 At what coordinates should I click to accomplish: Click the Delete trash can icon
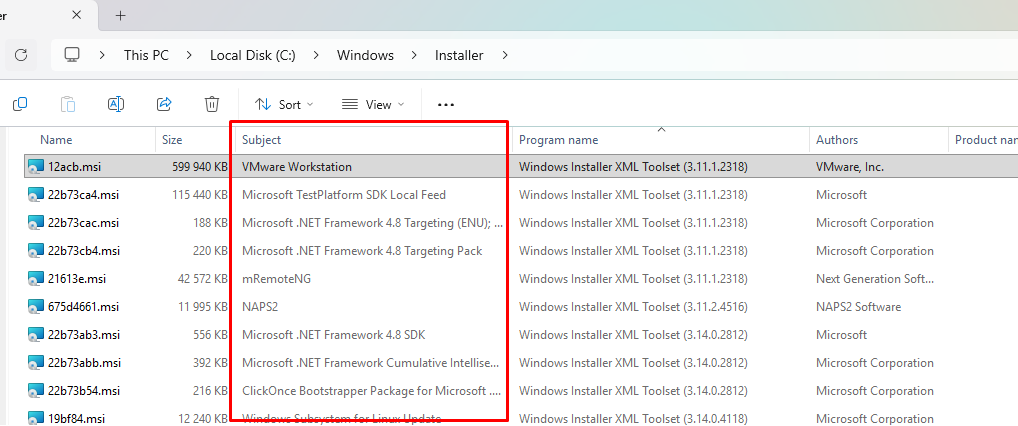(x=212, y=104)
